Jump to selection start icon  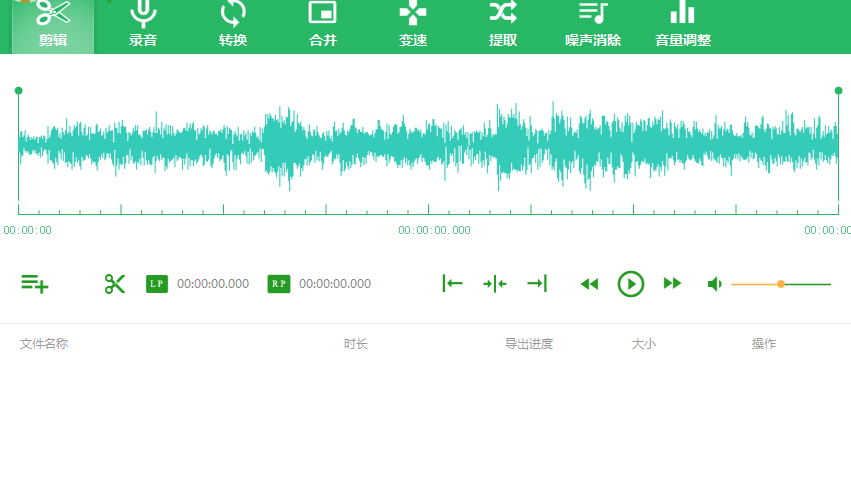click(452, 283)
